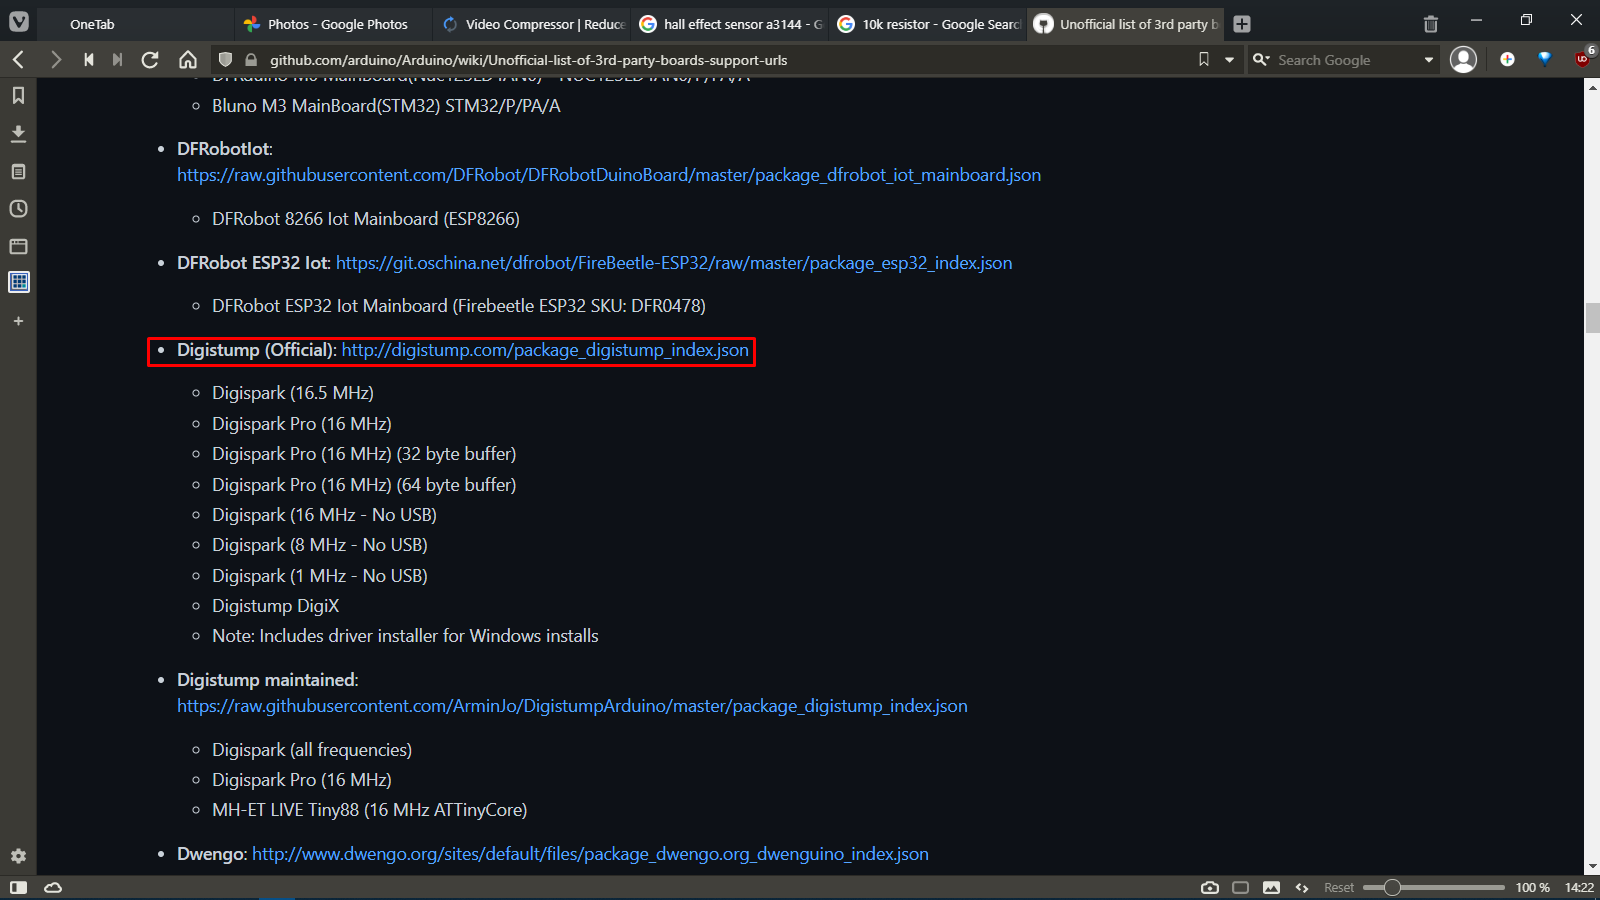
Task: Toggle tab tiling in status bar
Action: (x=1241, y=887)
